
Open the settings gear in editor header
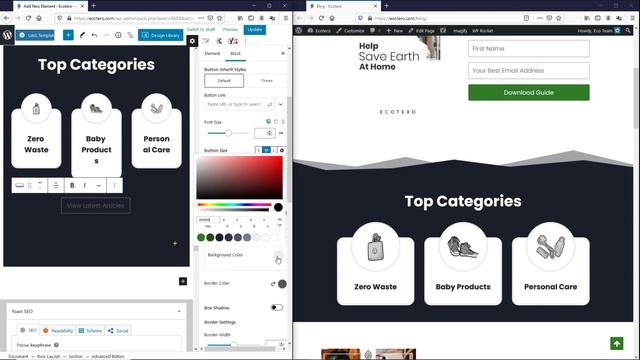(192, 41)
